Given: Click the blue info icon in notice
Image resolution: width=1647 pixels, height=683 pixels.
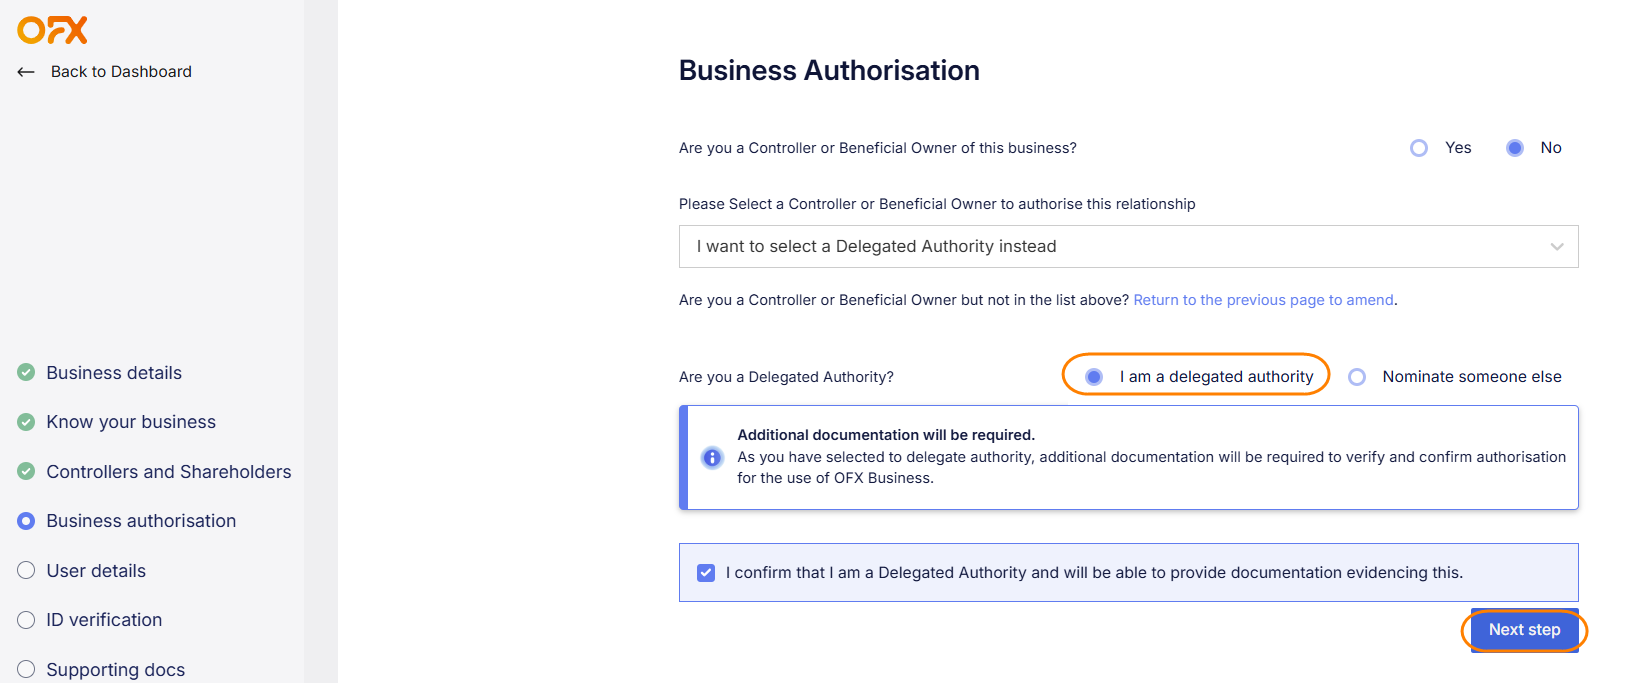Looking at the screenshot, I should [x=712, y=458].
